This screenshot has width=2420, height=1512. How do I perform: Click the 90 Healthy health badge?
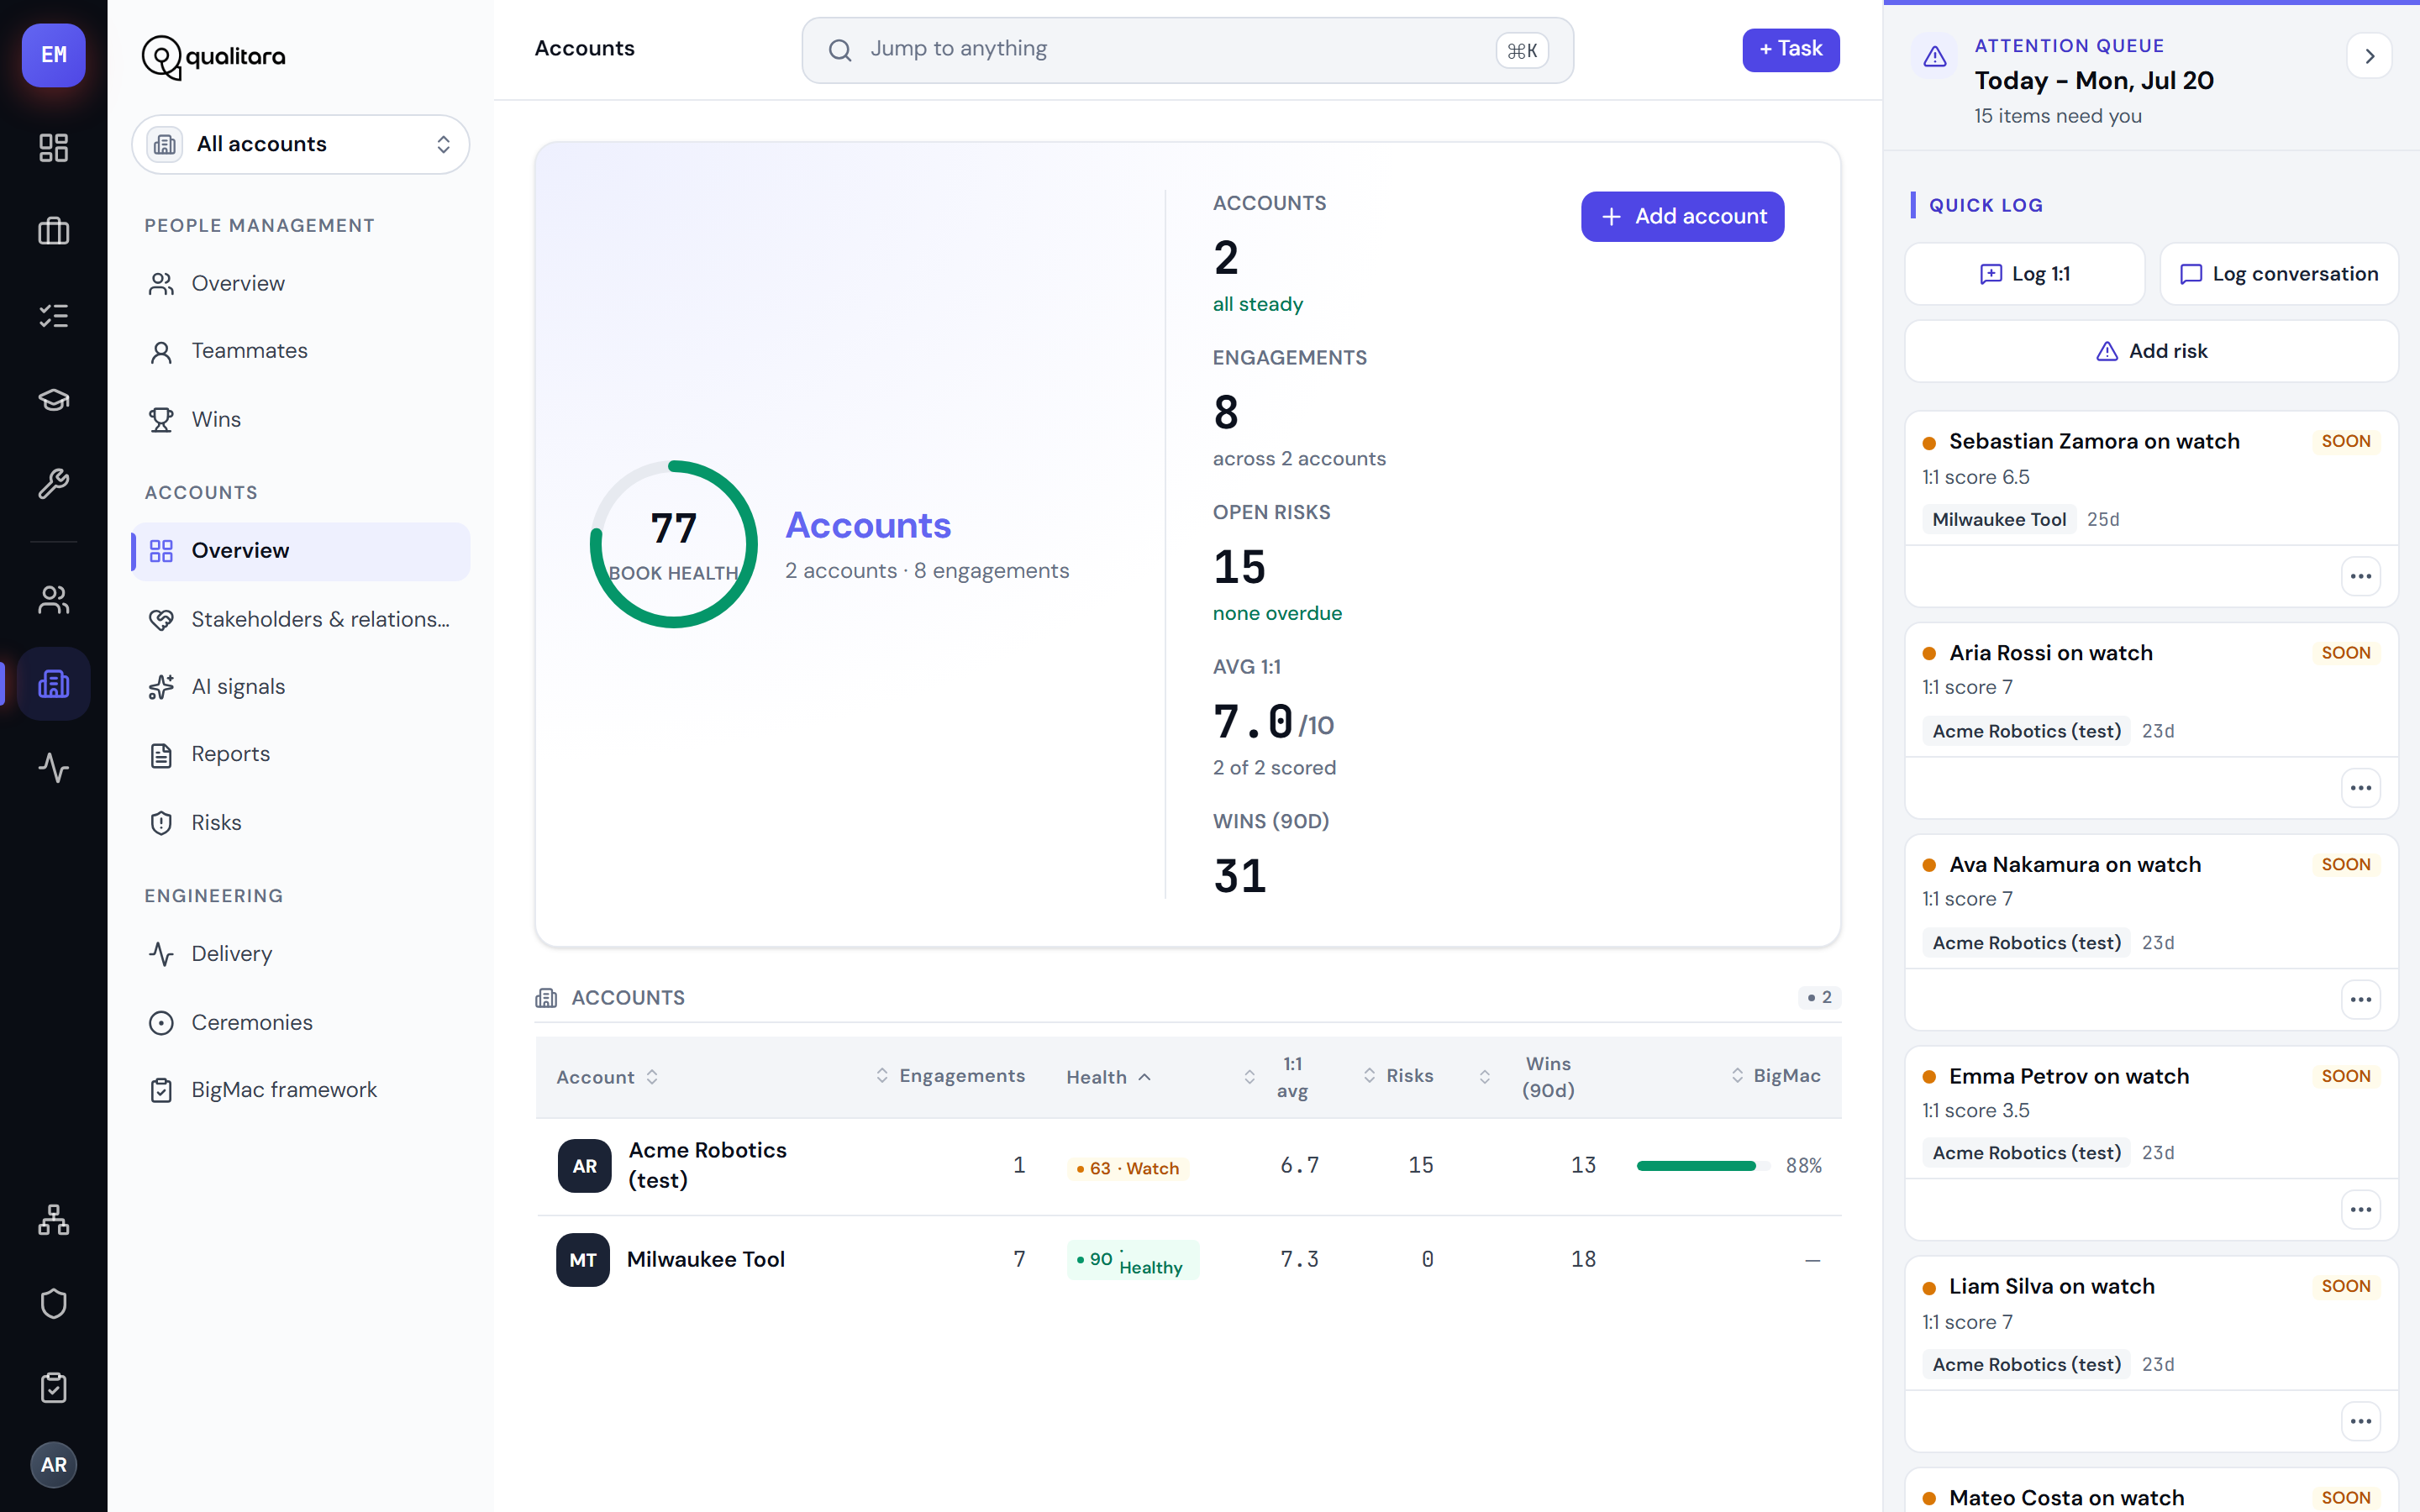point(1133,1260)
